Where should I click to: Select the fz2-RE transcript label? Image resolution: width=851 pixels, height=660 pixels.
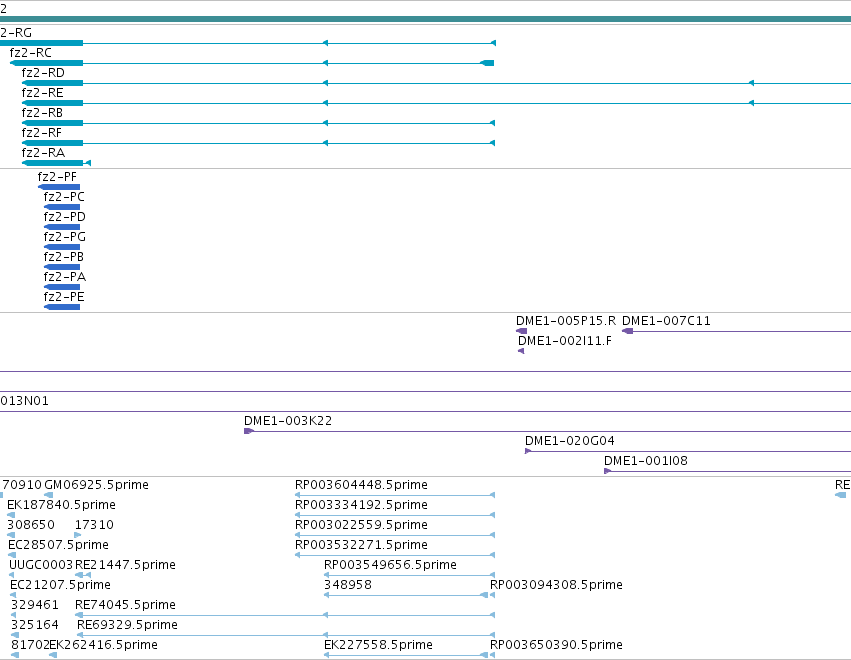pyautogui.click(x=42, y=93)
